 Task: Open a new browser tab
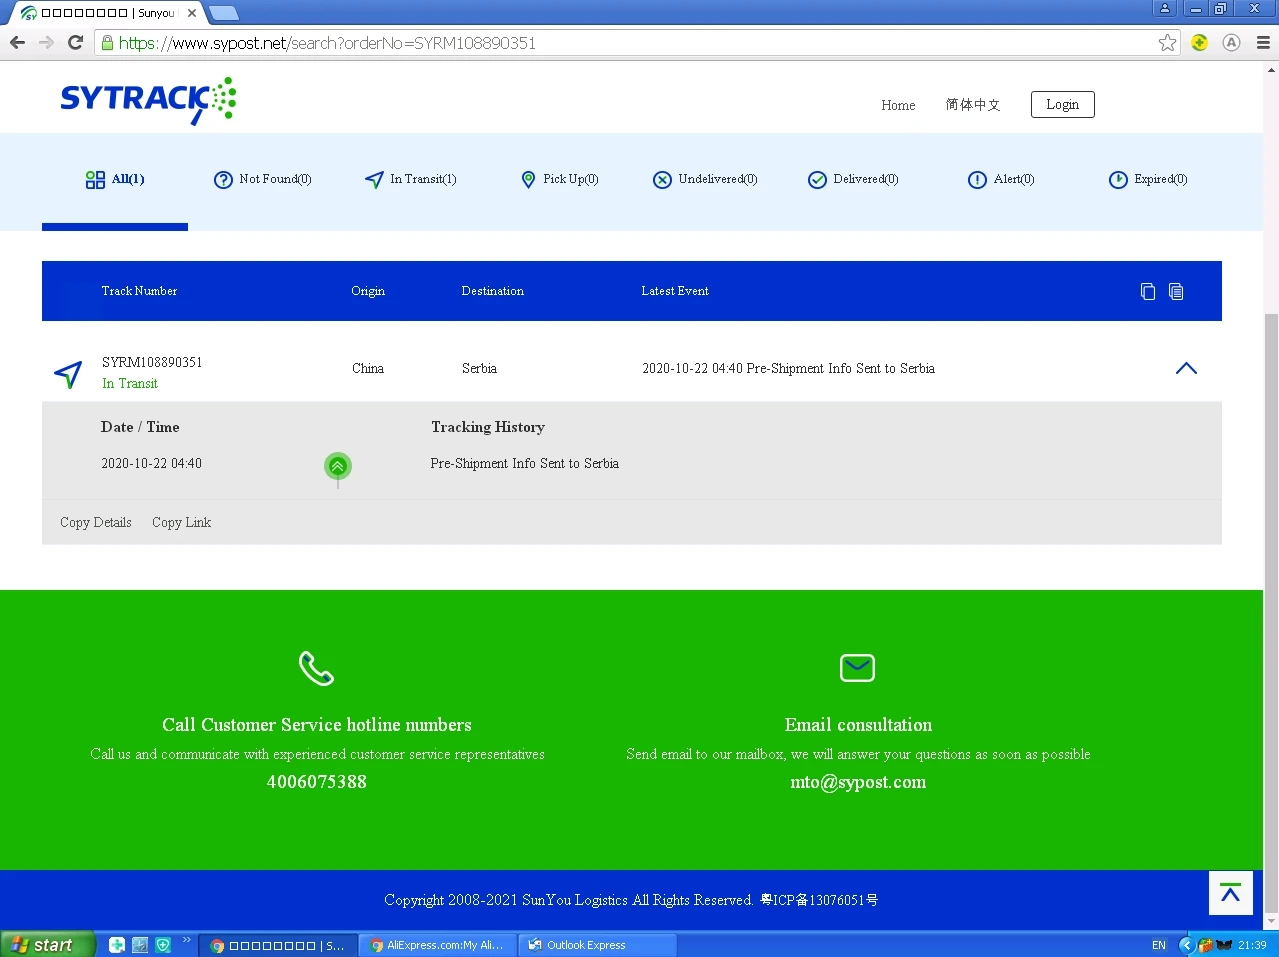(223, 13)
